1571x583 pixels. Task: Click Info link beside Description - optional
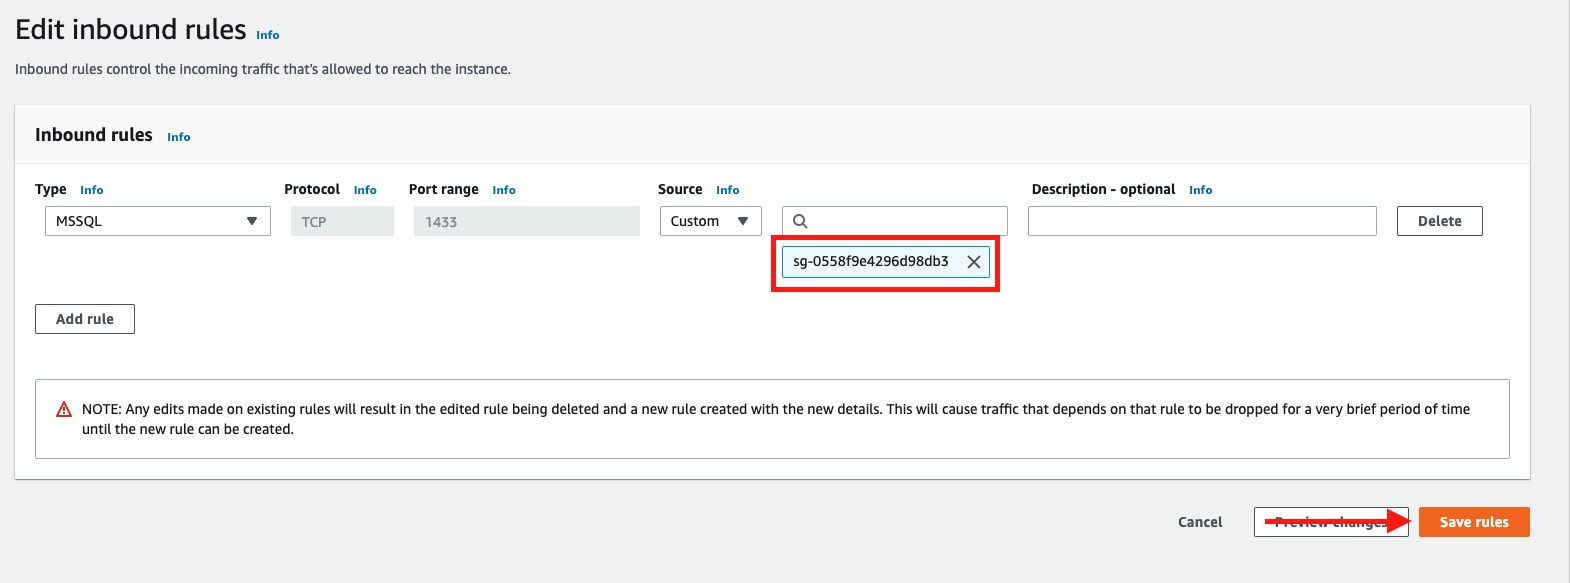tap(1200, 190)
